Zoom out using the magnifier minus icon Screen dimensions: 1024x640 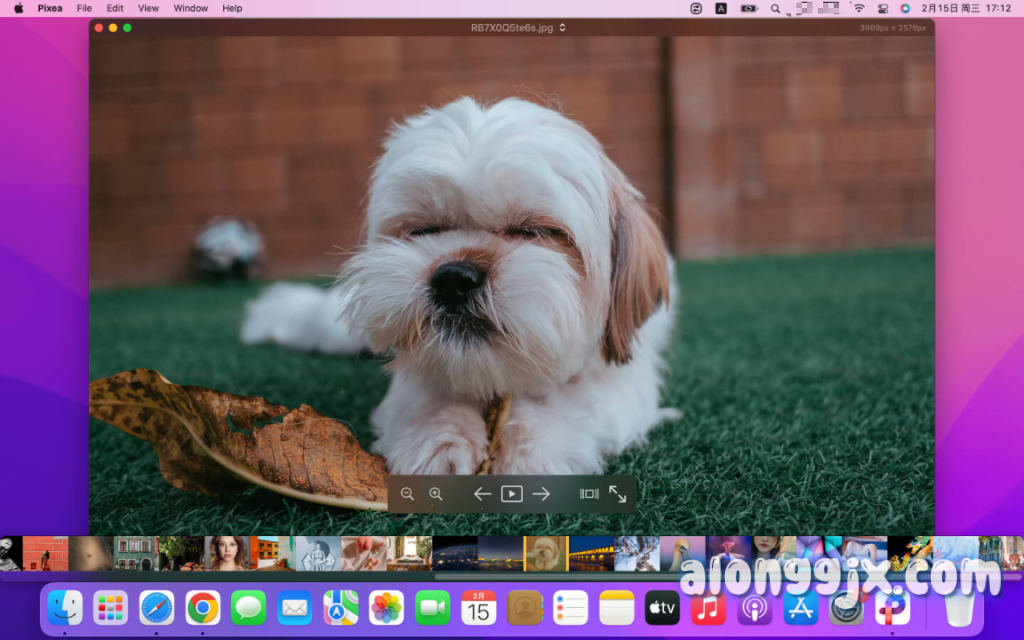coord(407,493)
